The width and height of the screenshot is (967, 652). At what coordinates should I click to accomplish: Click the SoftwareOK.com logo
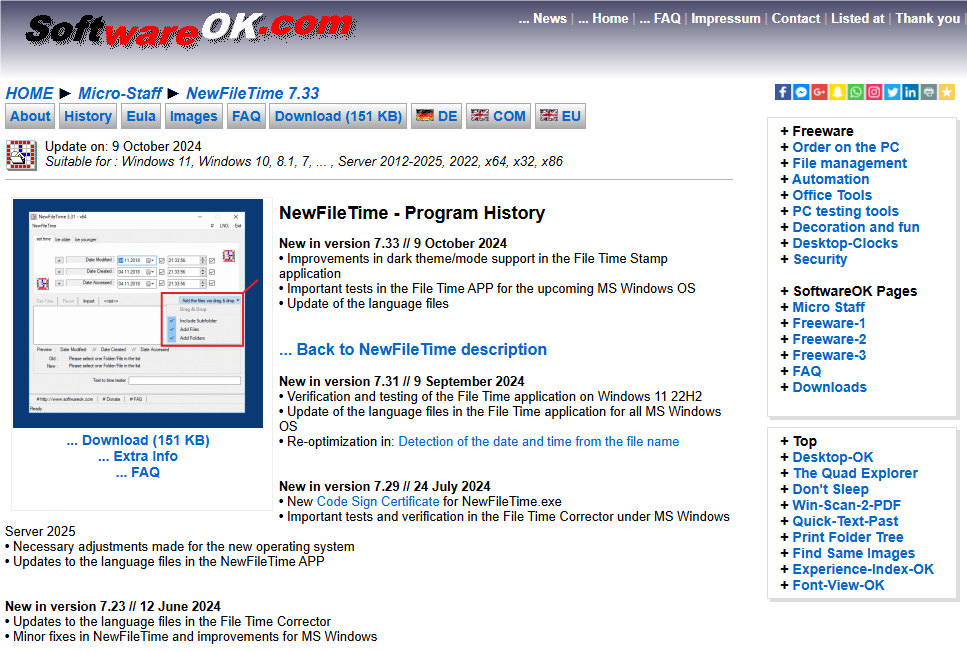click(191, 30)
